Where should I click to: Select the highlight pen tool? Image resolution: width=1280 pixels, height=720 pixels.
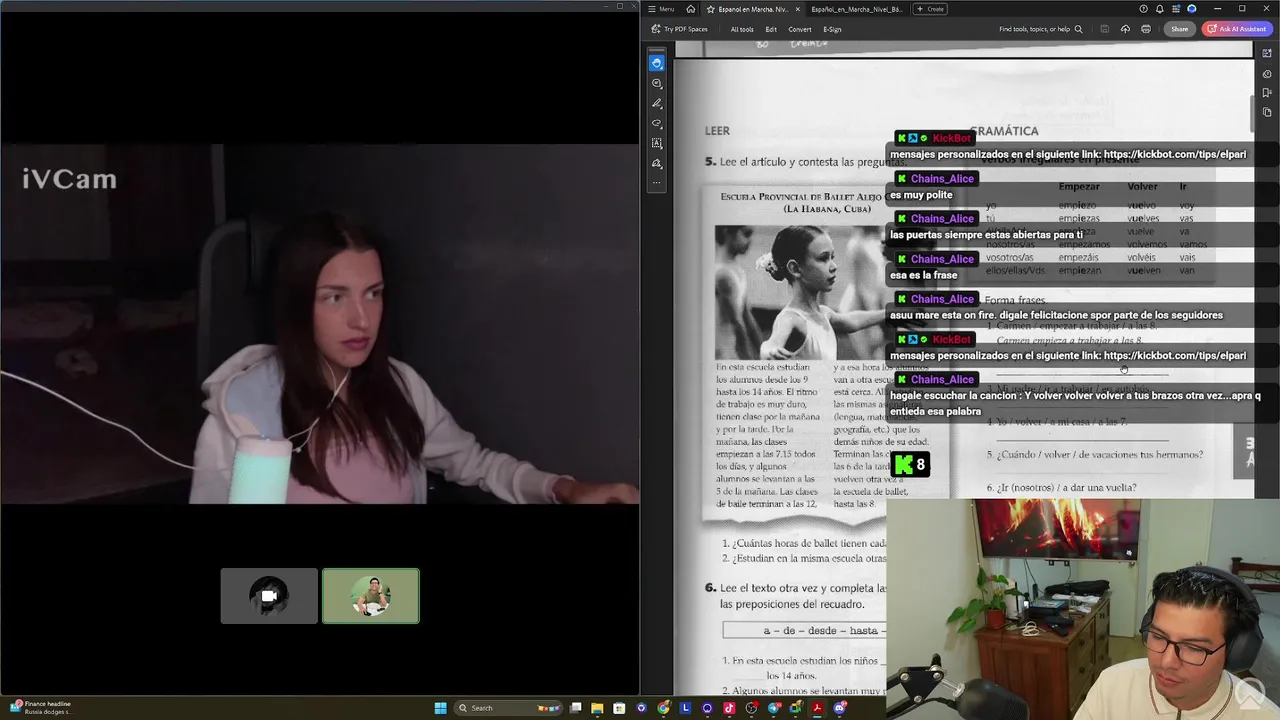(x=657, y=103)
